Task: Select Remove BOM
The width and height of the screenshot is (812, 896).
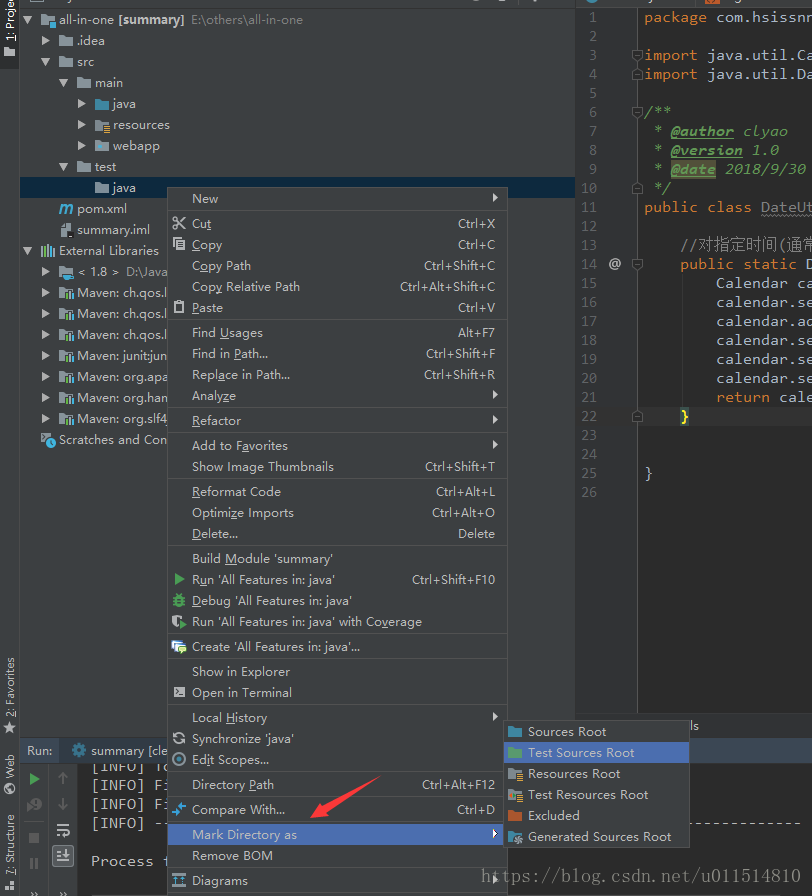Action: pyautogui.click(x=337, y=855)
